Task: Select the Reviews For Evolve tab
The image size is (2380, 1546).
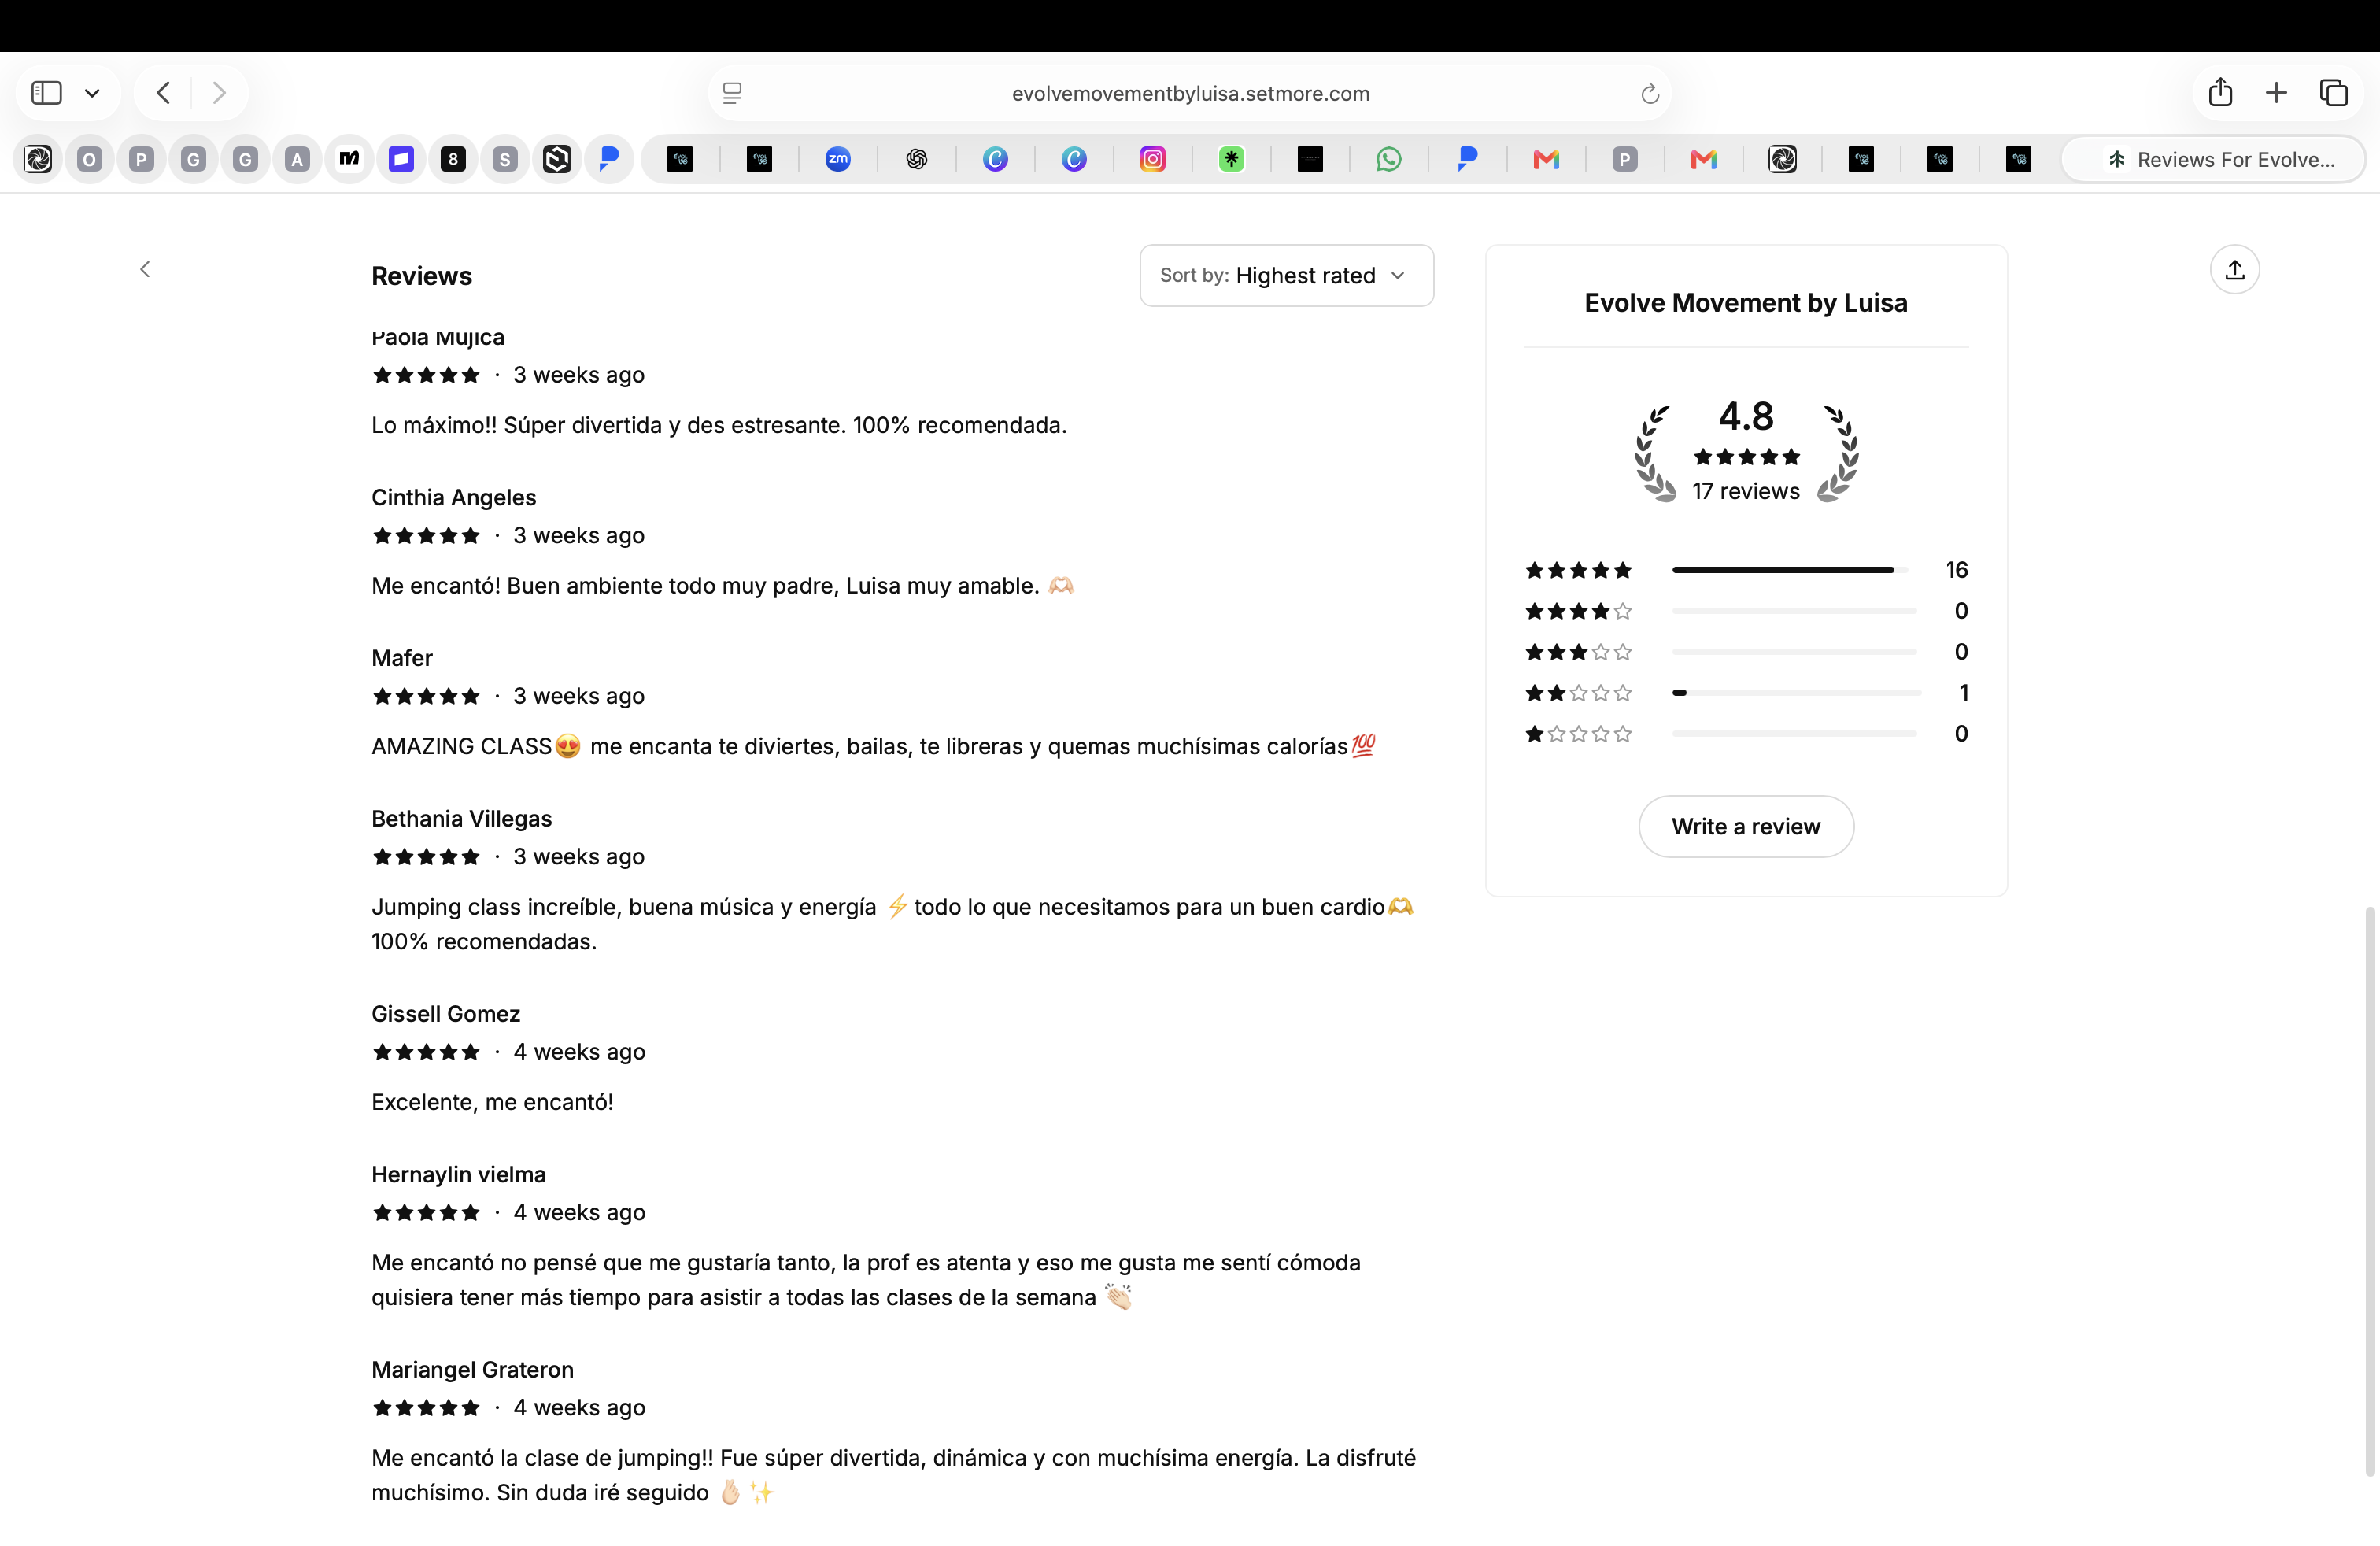Action: (x=2213, y=159)
